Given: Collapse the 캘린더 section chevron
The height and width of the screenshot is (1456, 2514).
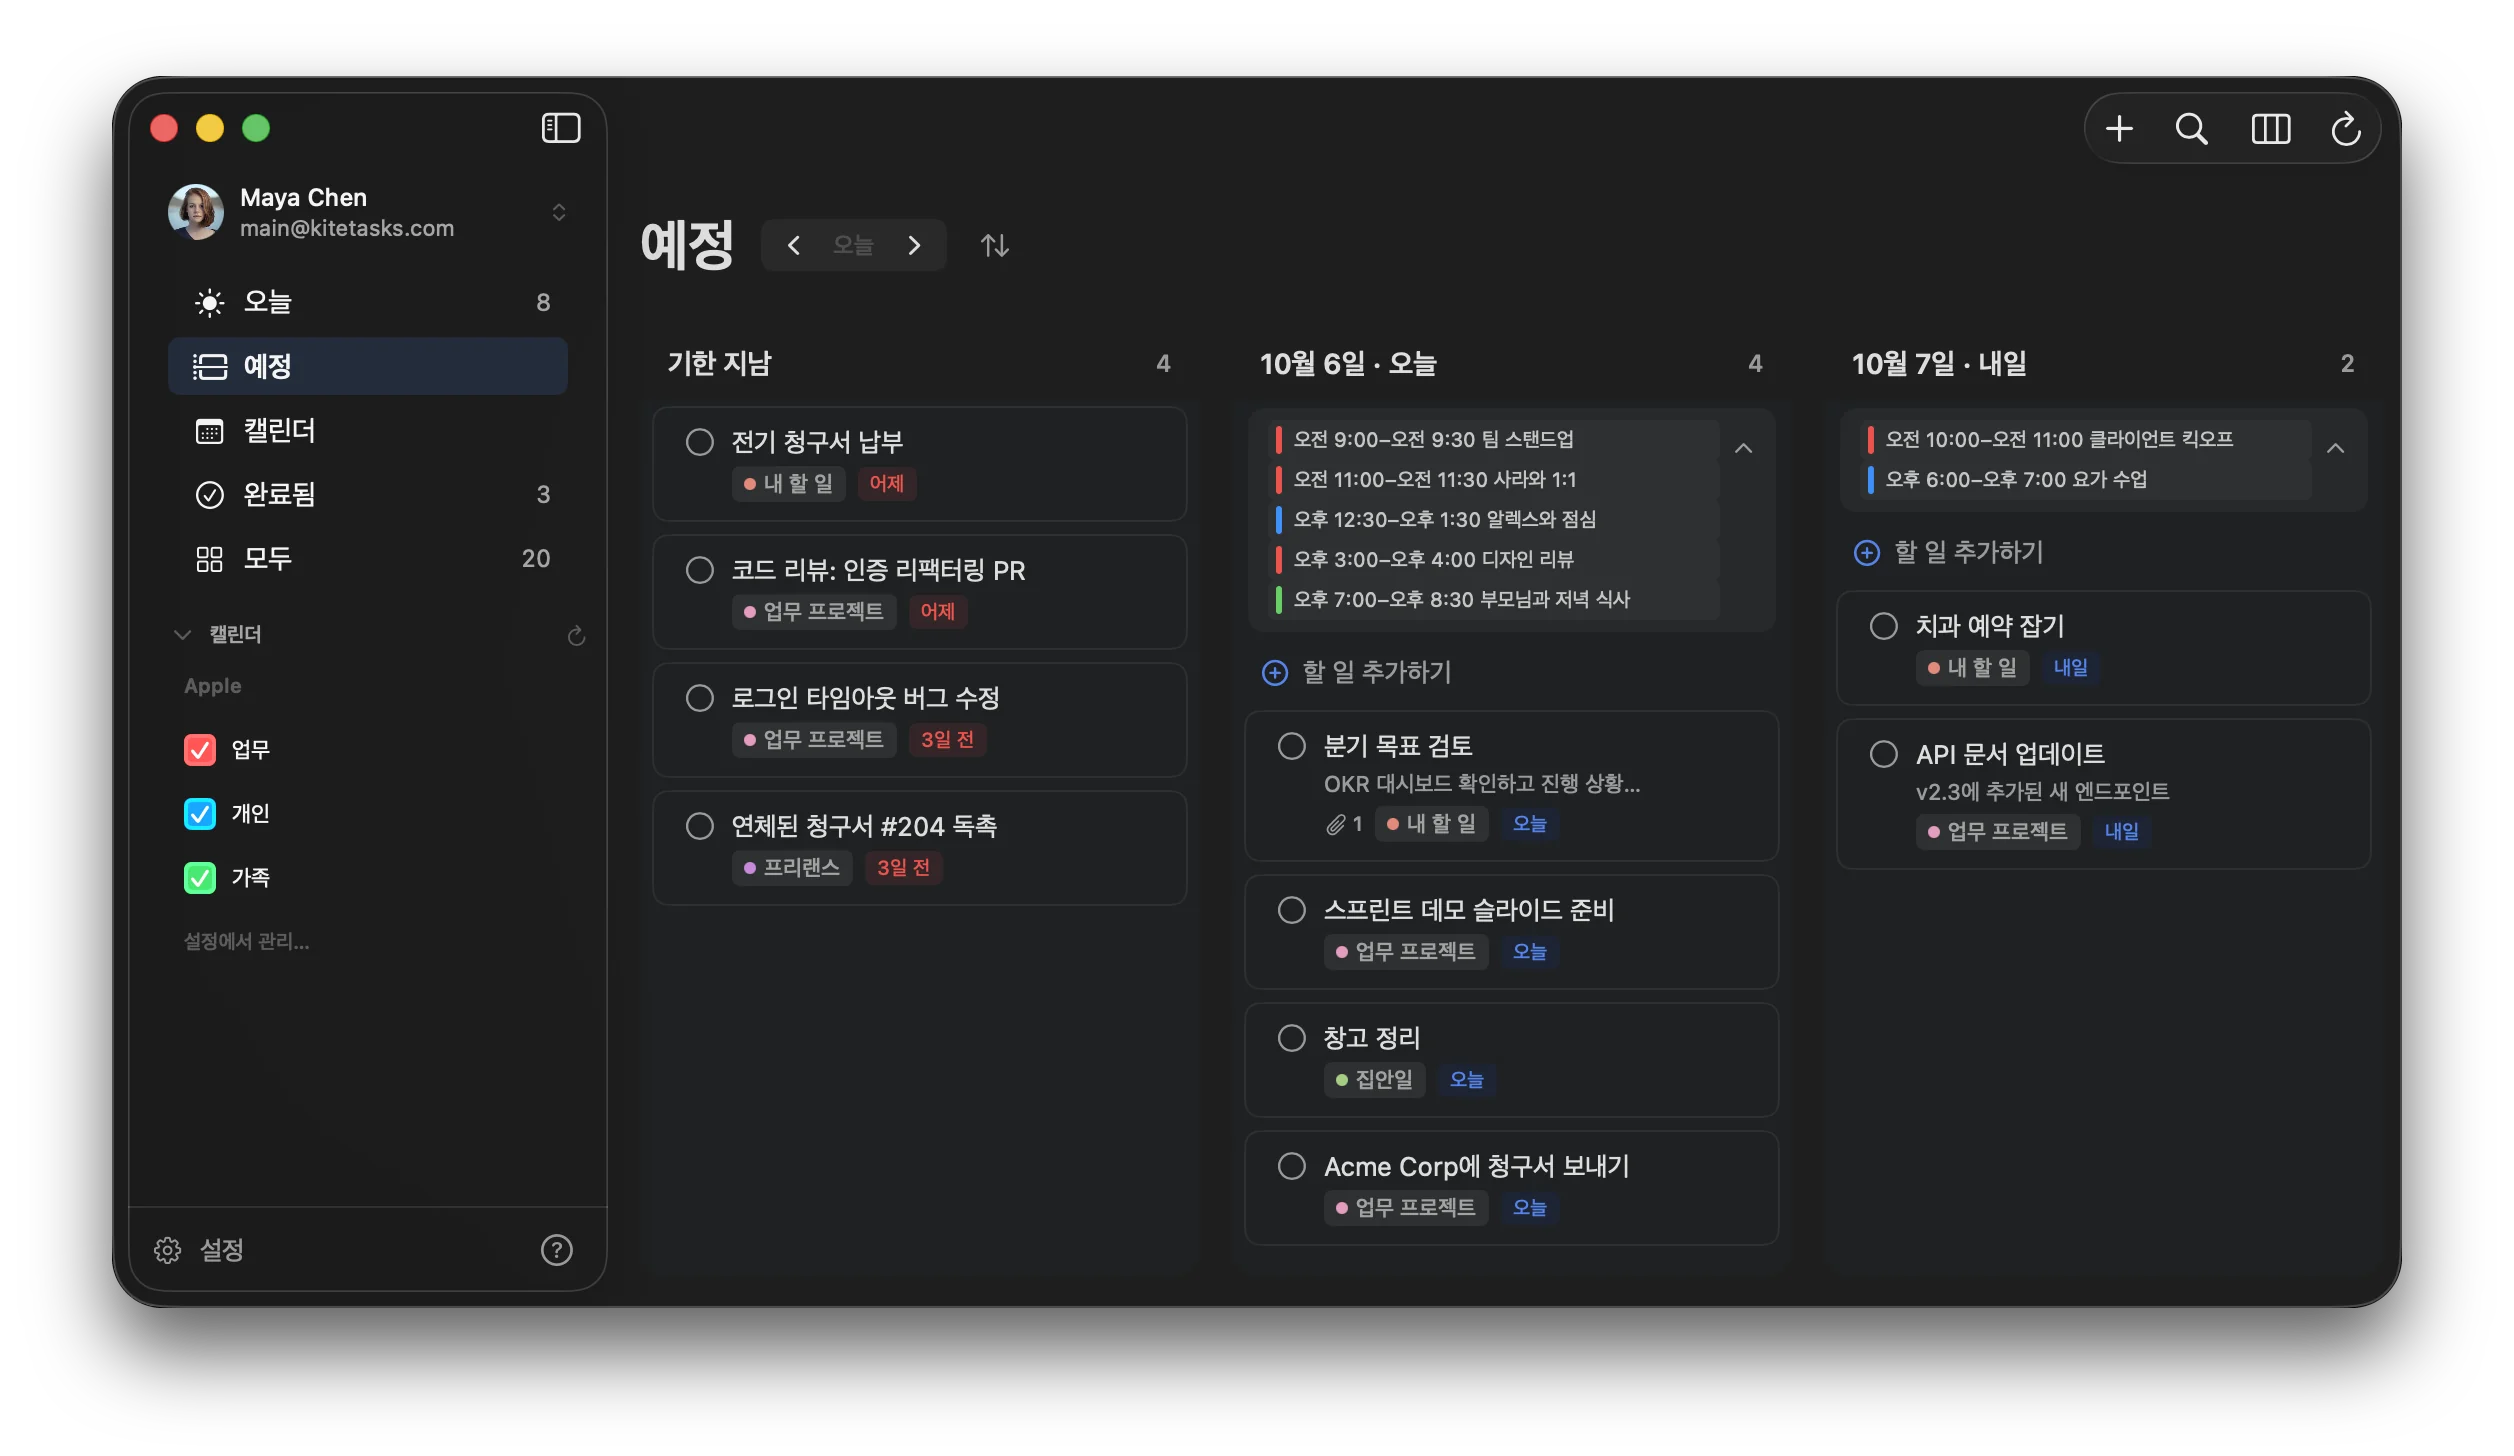Looking at the screenshot, I should click(182, 635).
